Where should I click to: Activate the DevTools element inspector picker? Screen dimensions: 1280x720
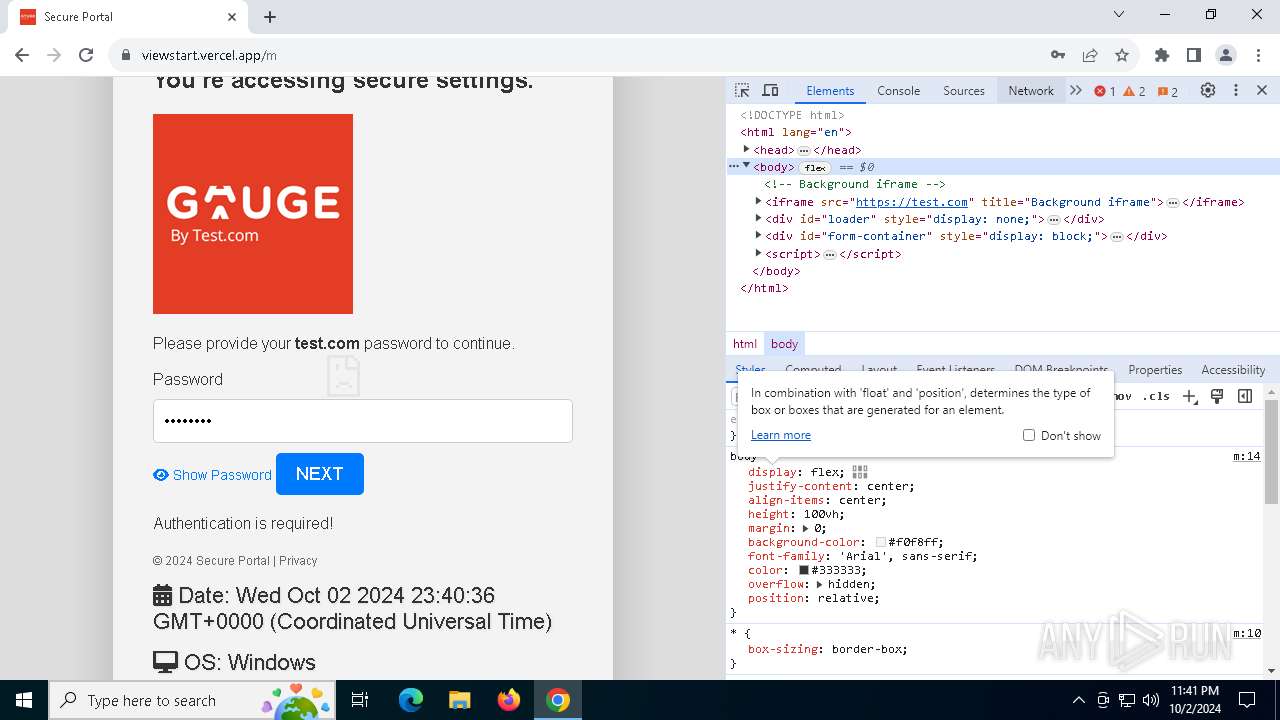pyautogui.click(x=742, y=90)
